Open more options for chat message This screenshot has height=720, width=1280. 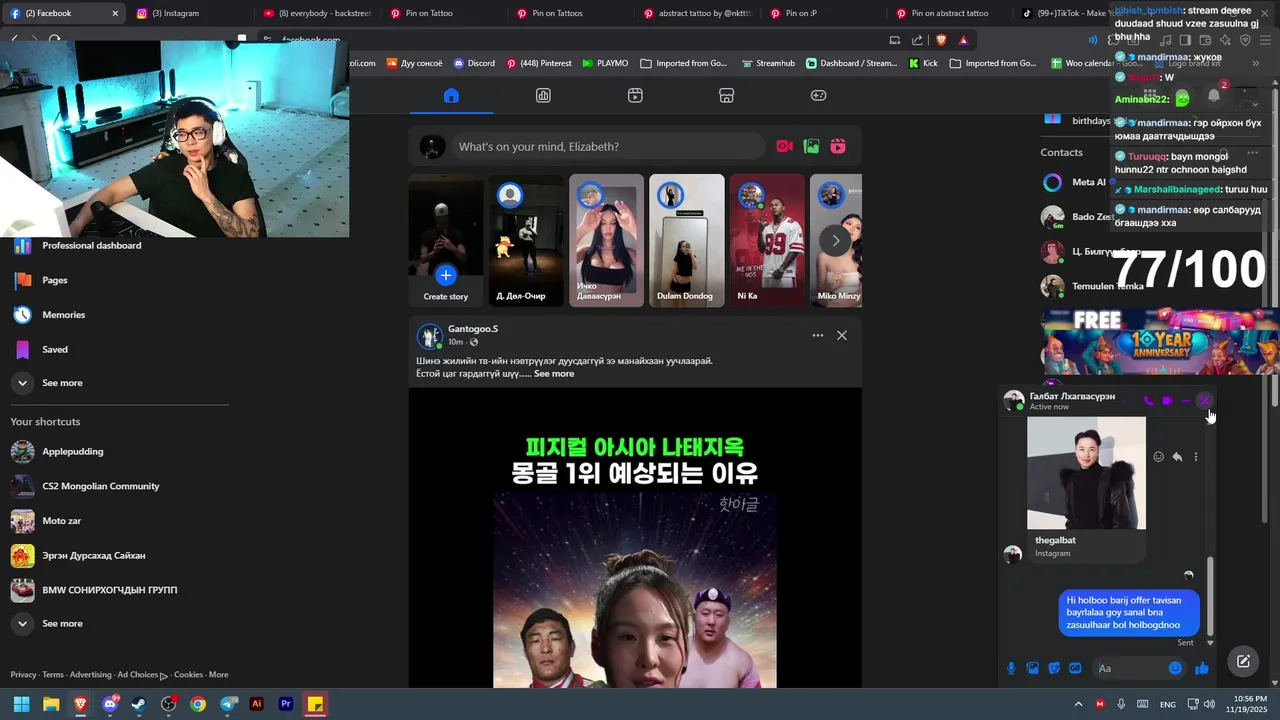pyautogui.click(x=1195, y=457)
